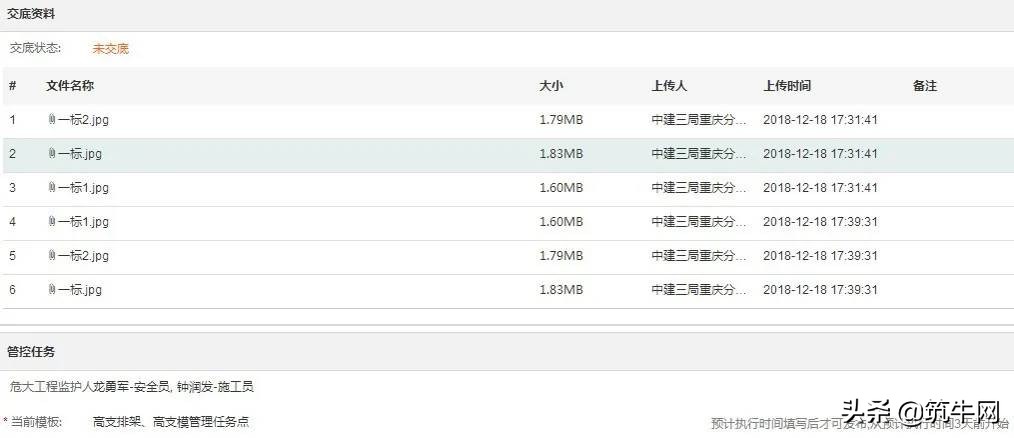
Task: Click the 交底资料 section header
Action: [30, 13]
